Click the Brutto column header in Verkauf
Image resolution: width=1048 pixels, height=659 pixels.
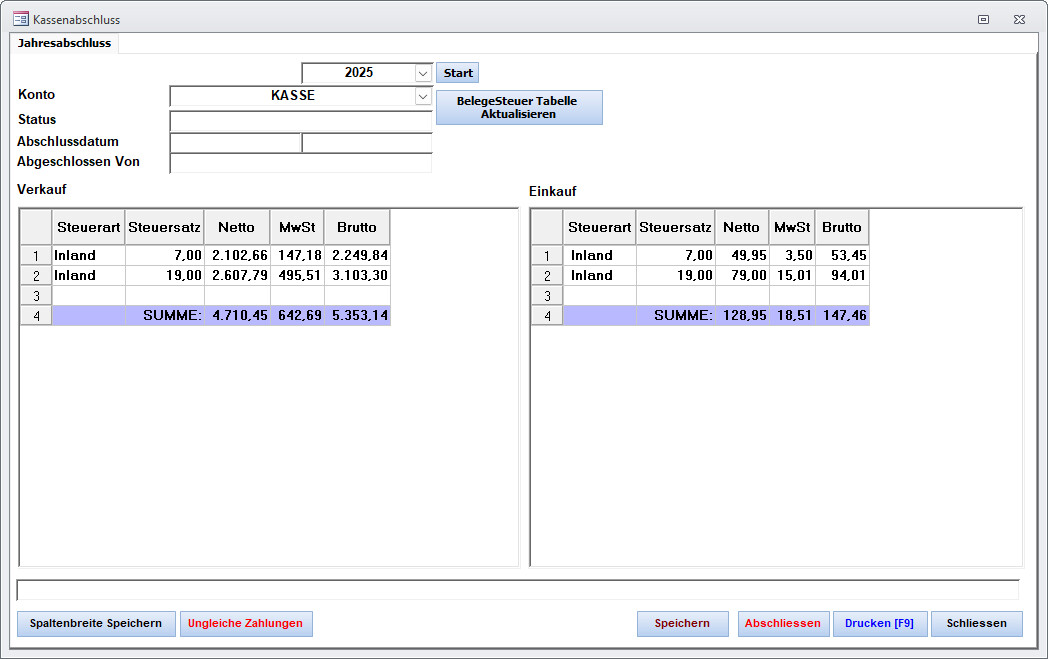click(x=357, y=227)
